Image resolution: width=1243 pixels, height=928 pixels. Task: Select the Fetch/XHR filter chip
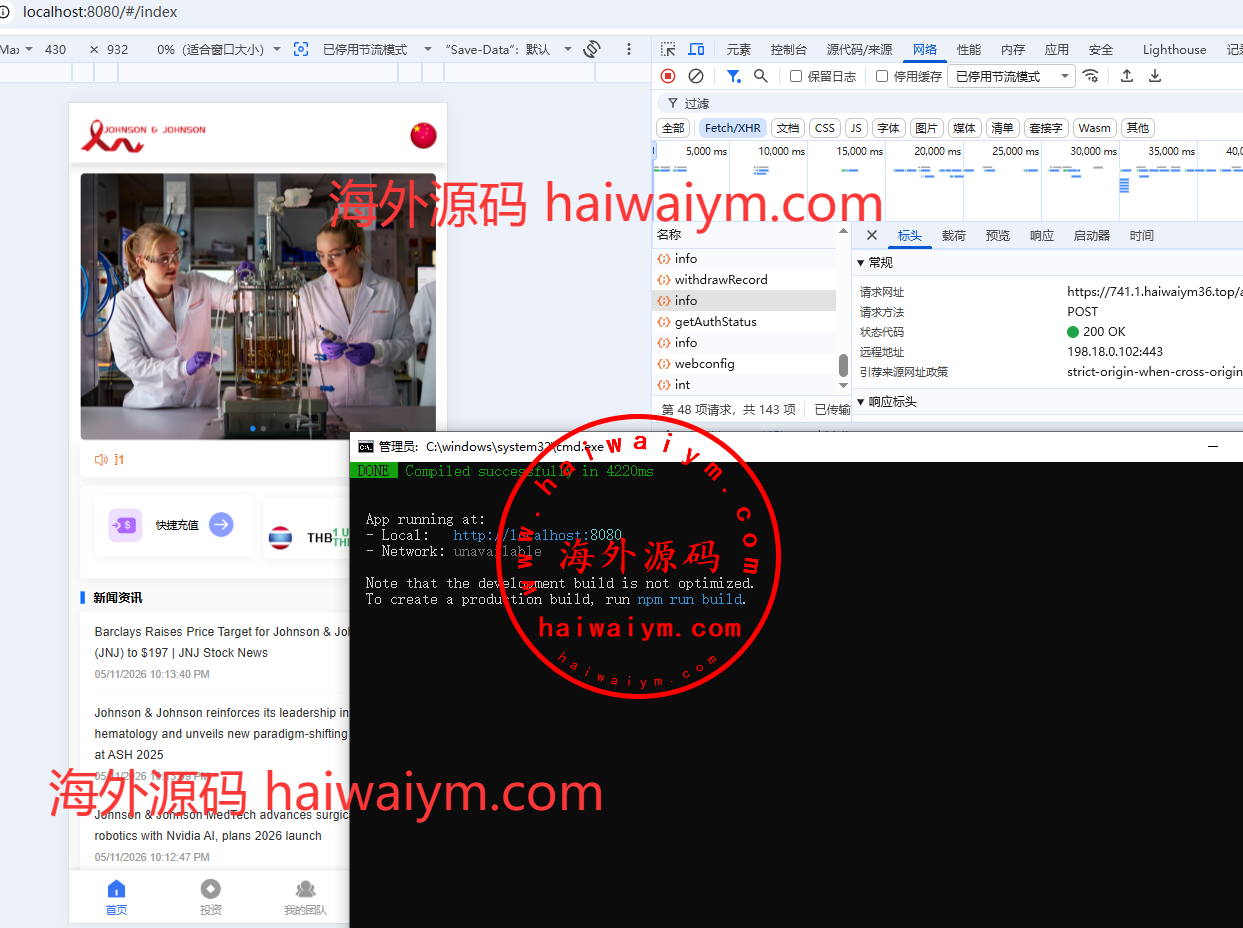click(733, 128)
